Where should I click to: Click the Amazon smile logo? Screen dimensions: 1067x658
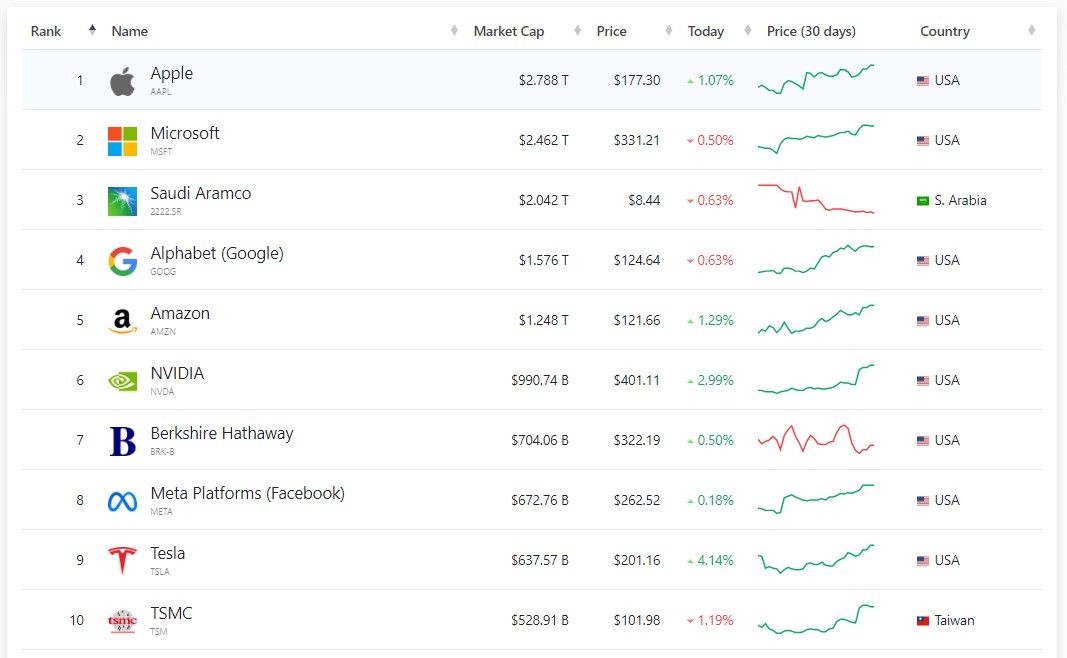click(122, 321)
